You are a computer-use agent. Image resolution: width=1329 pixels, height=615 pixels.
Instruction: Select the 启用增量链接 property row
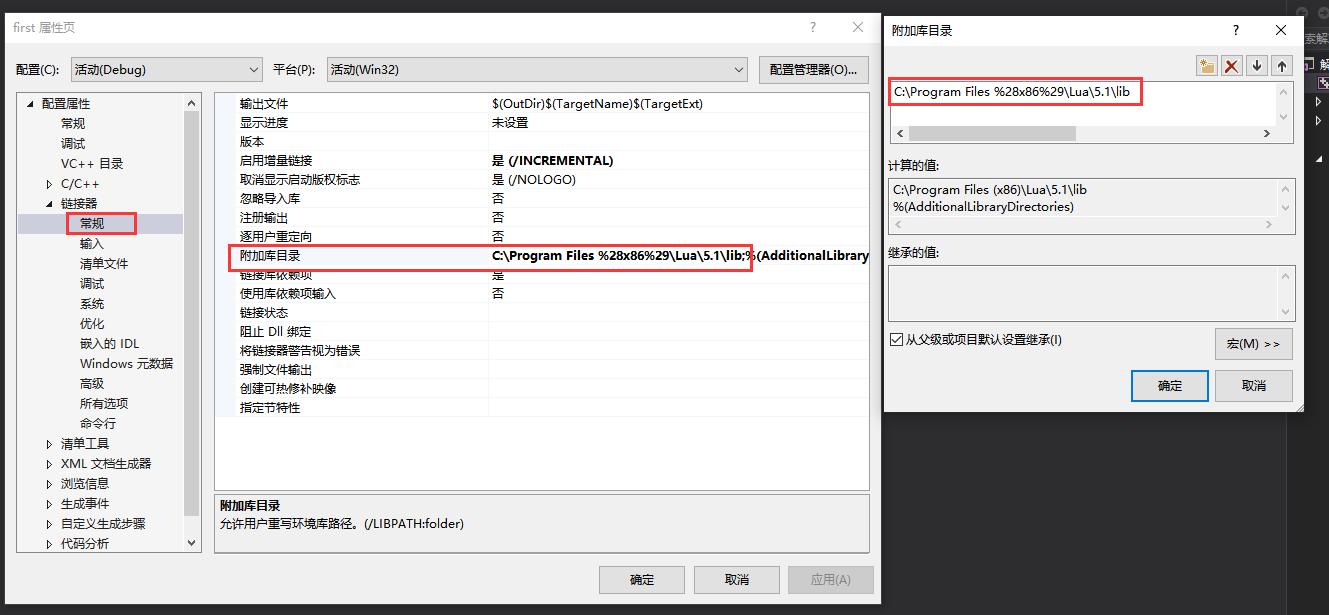coord(542,161)
